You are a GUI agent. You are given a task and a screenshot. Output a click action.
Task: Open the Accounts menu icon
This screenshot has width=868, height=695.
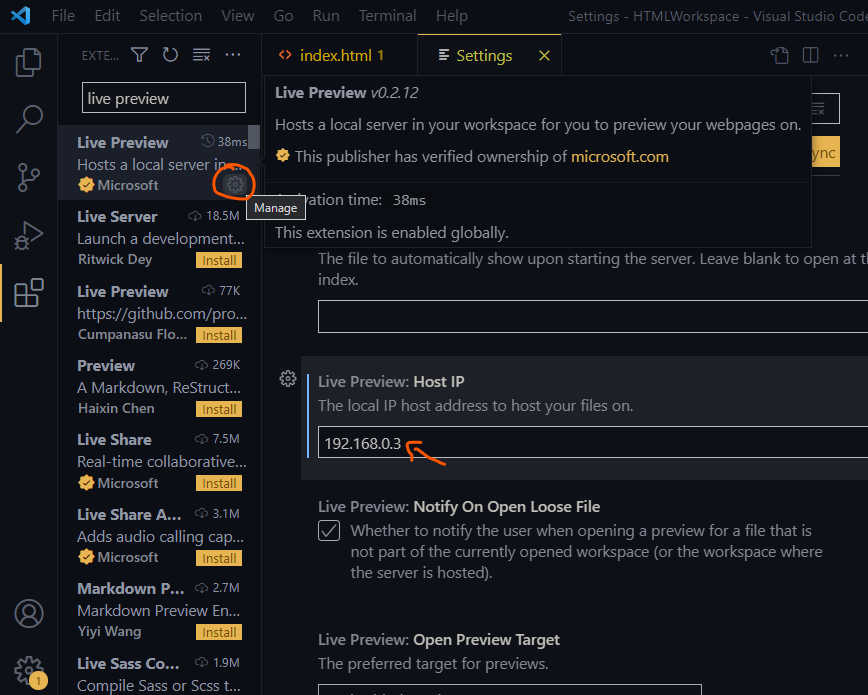(x=29, y=614)
